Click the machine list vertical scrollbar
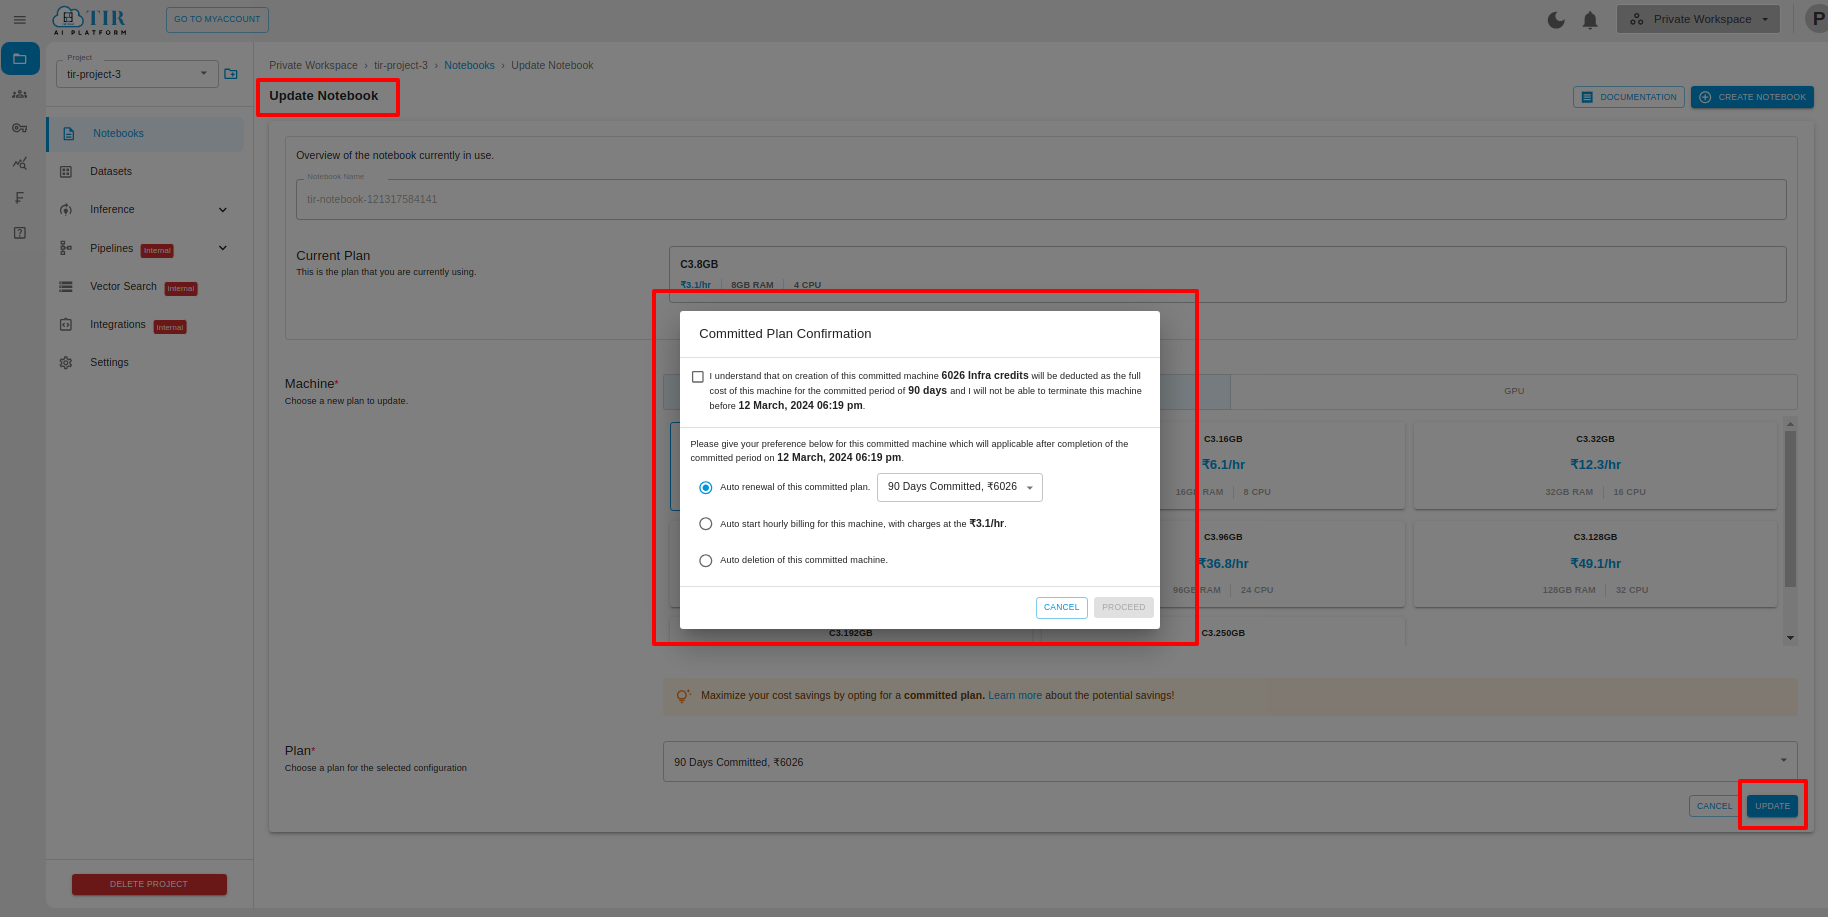 (x=1790, y=508)
